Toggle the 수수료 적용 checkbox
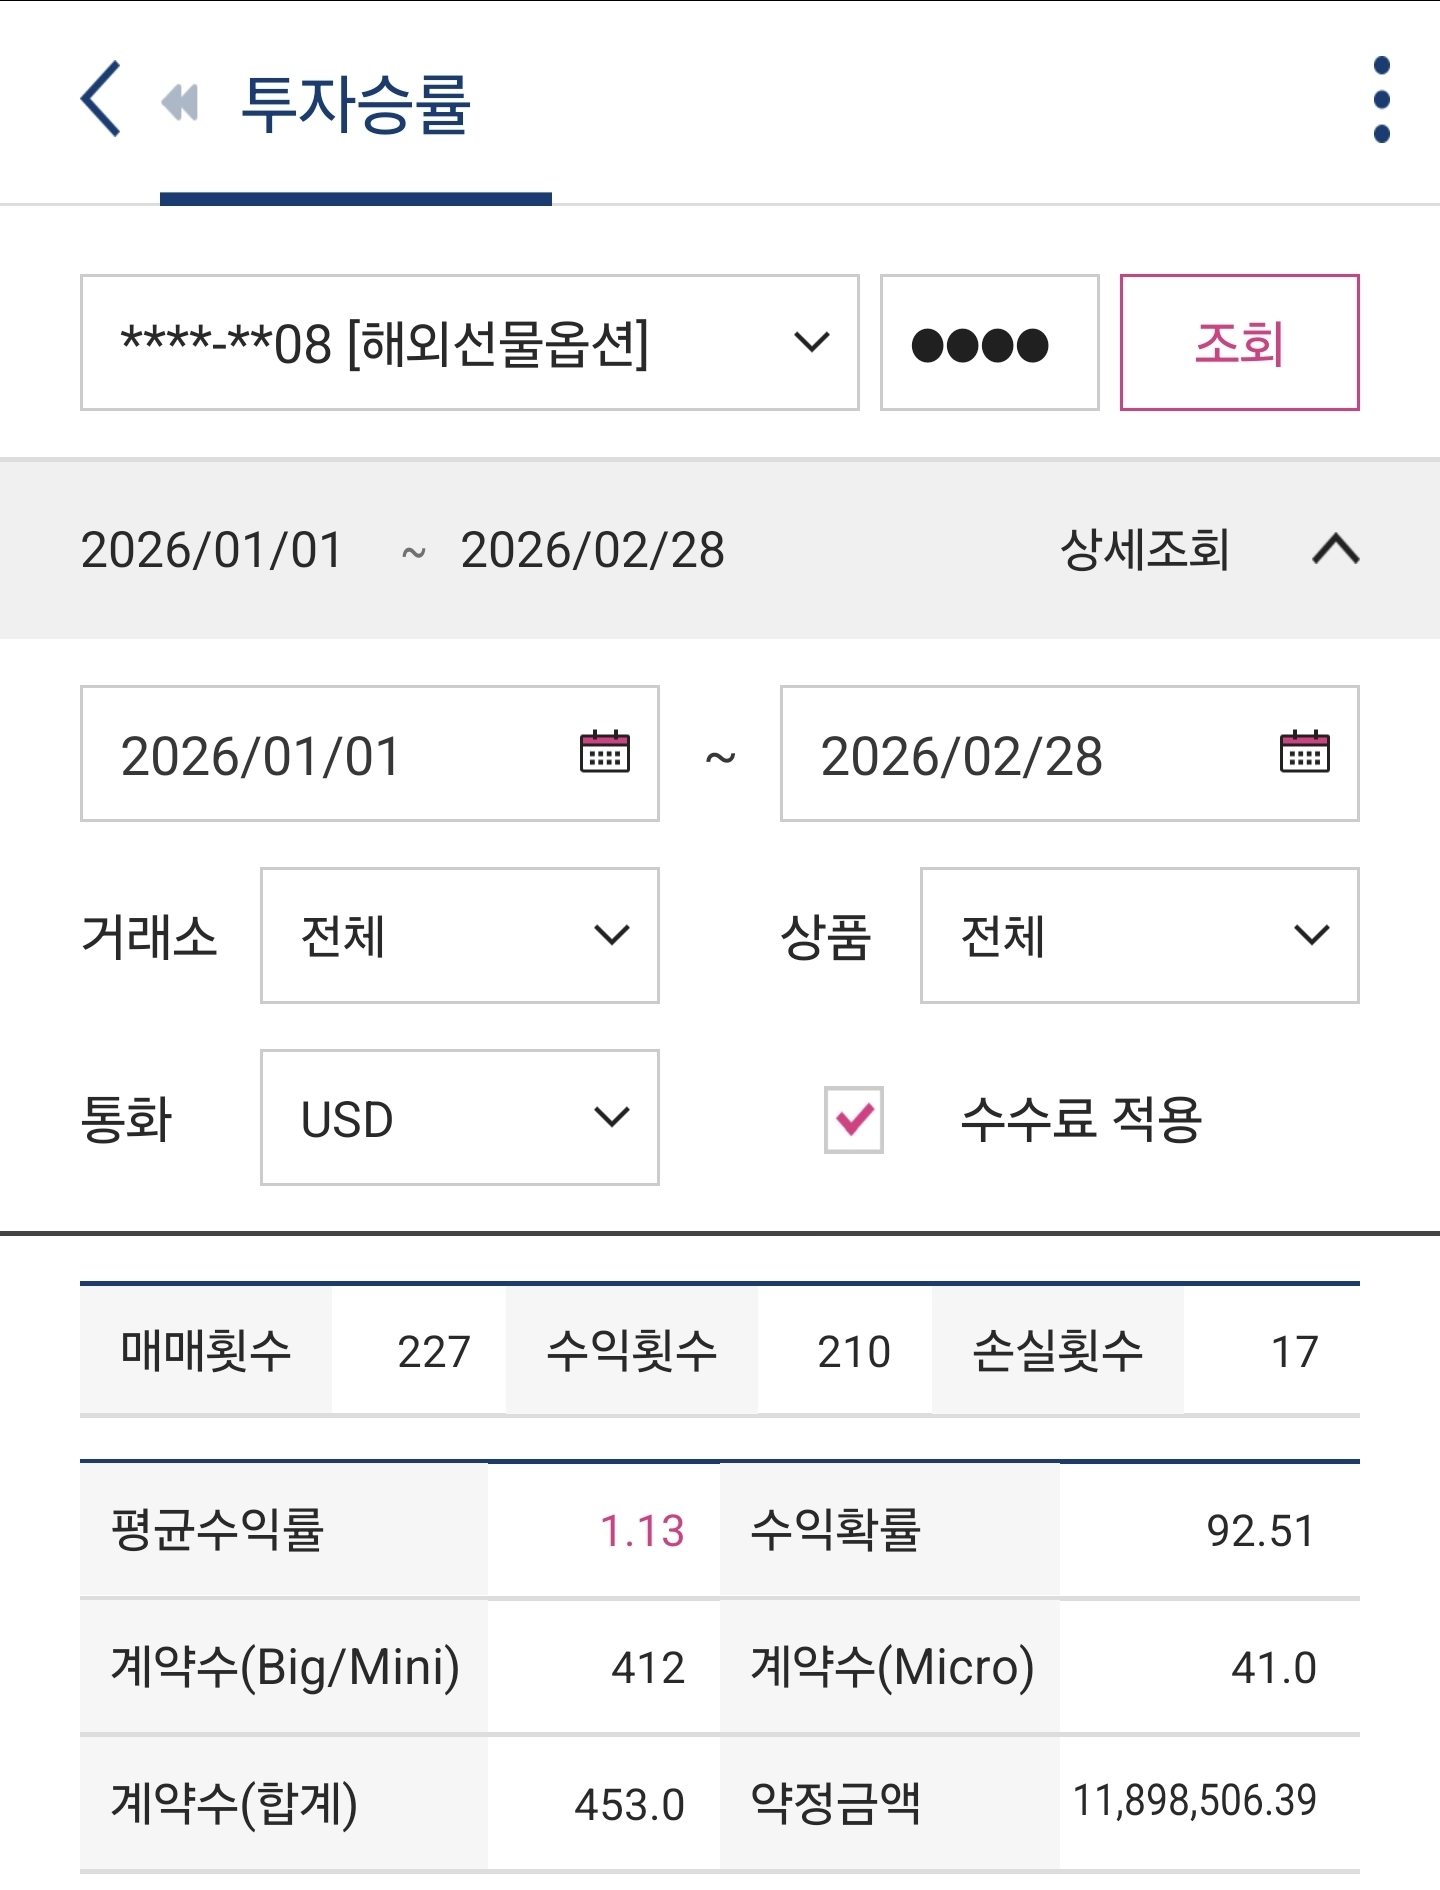 tap(854, 1119)
